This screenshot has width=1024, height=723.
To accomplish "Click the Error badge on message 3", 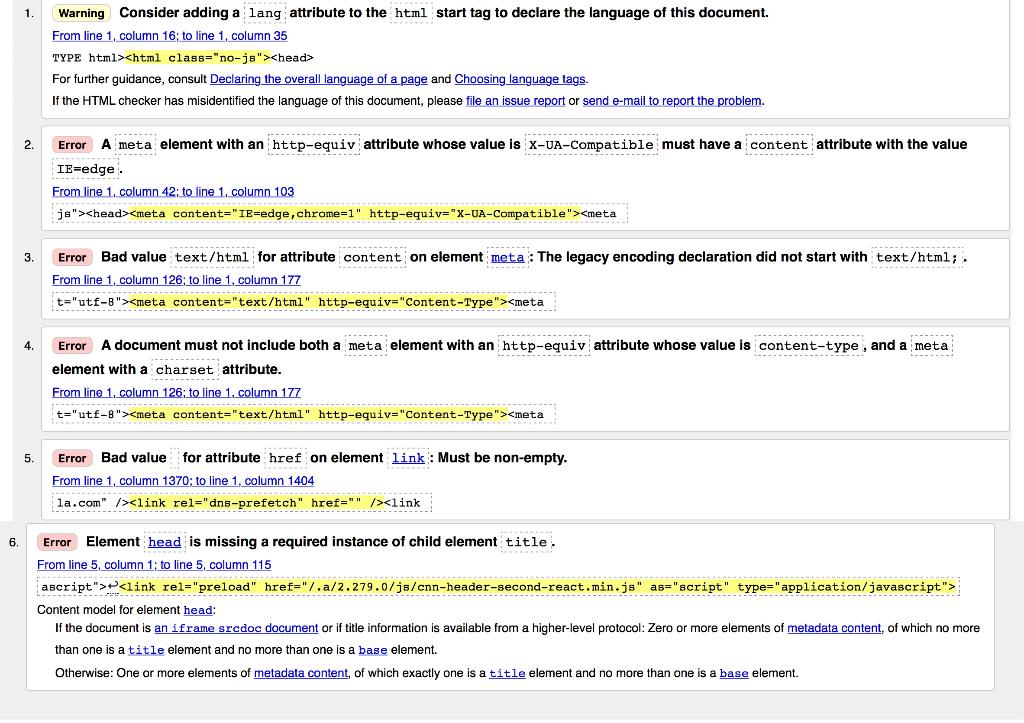I will click(72, 257).
